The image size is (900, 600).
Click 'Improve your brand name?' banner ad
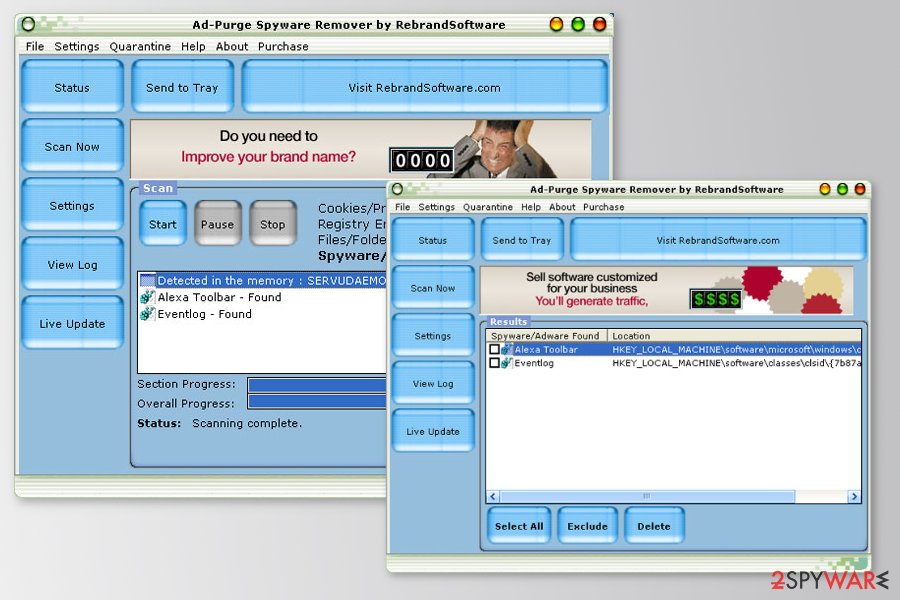point(360,149)
